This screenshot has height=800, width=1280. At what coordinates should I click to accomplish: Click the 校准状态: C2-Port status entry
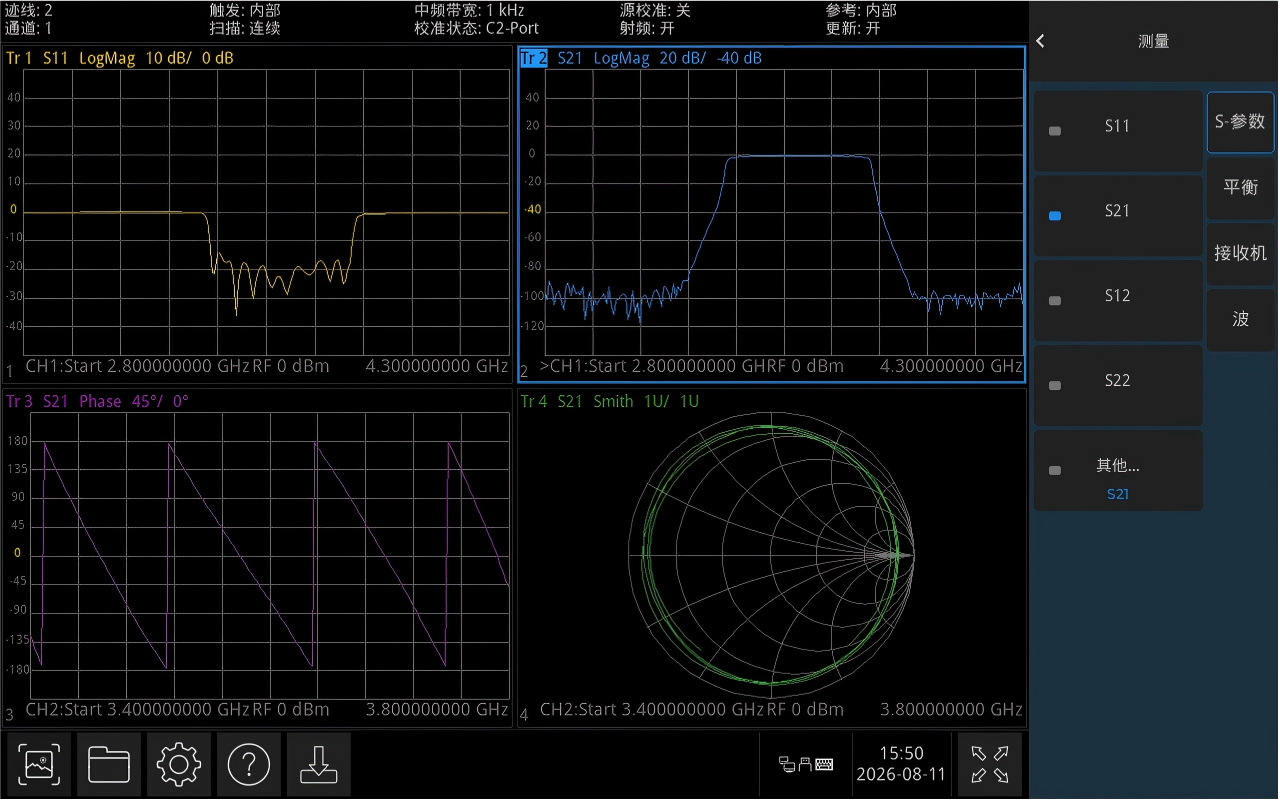(x=477, y=28)
